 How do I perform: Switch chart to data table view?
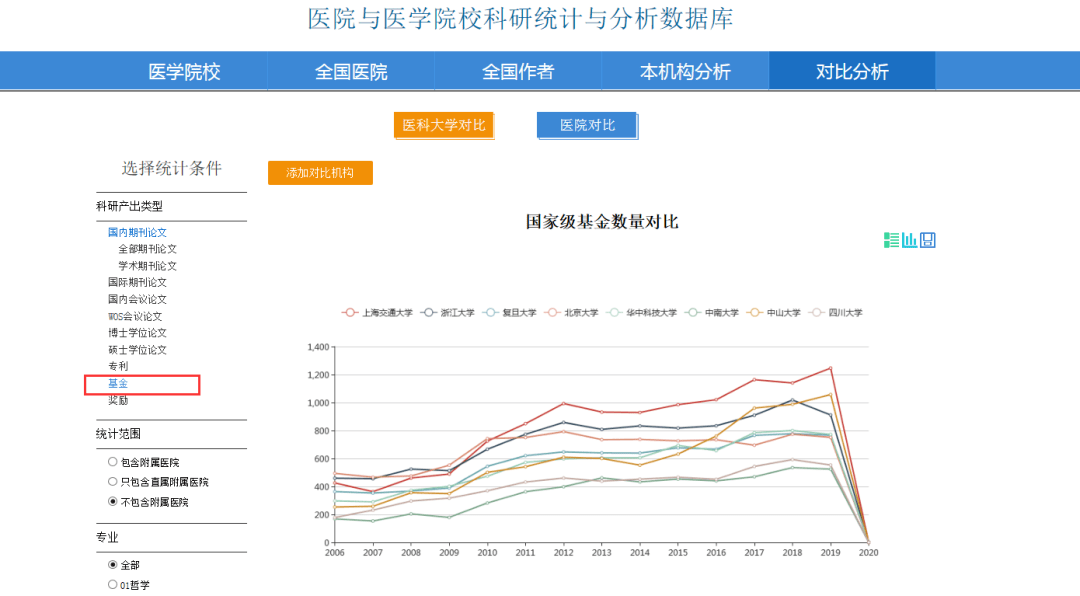(892, 240)
